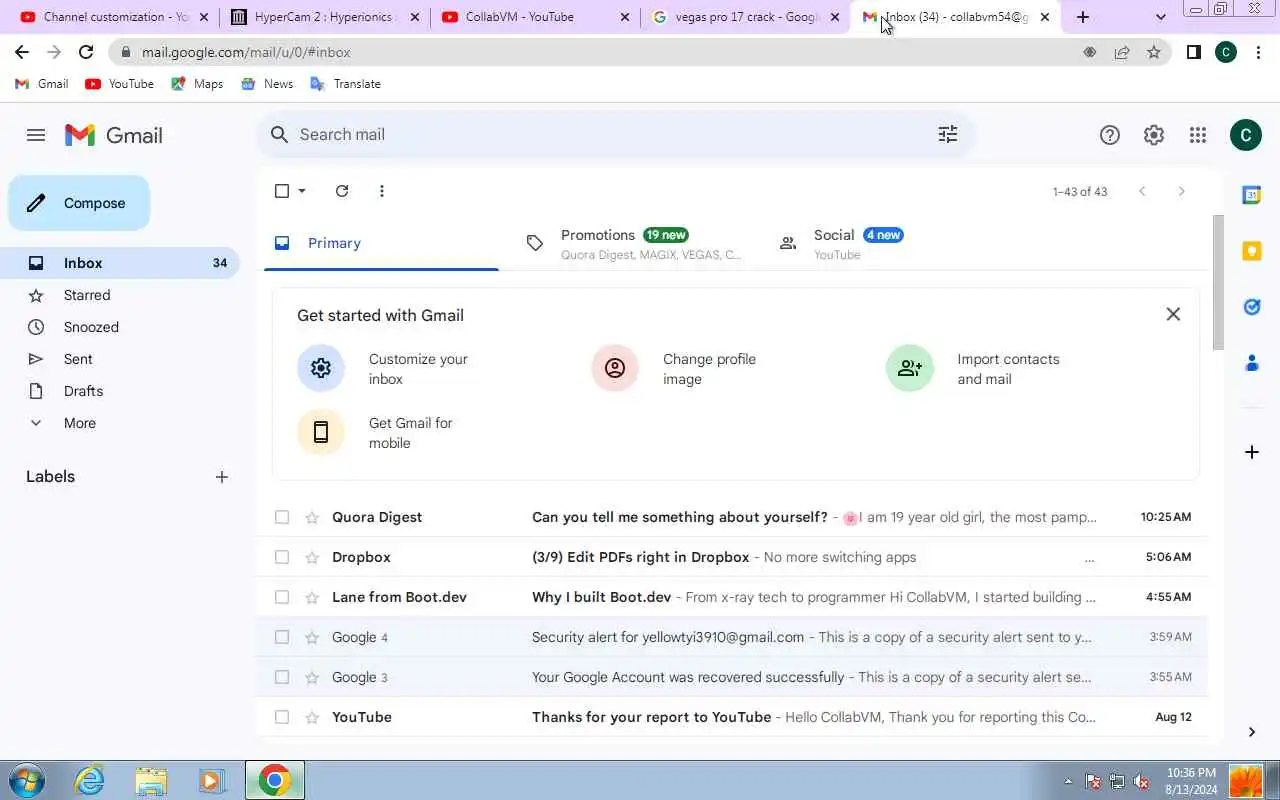1280x800 pixels.
Task: Star the Quora Digest email
Action: 312,517
